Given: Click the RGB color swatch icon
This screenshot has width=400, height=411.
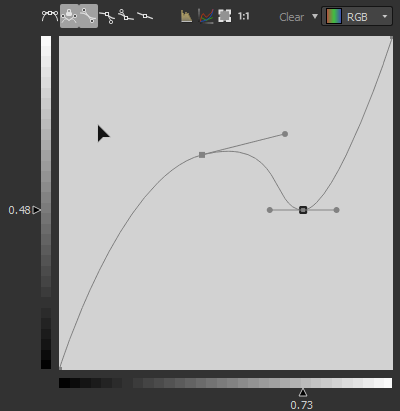Looking at the screenshot, I should 334,16.
